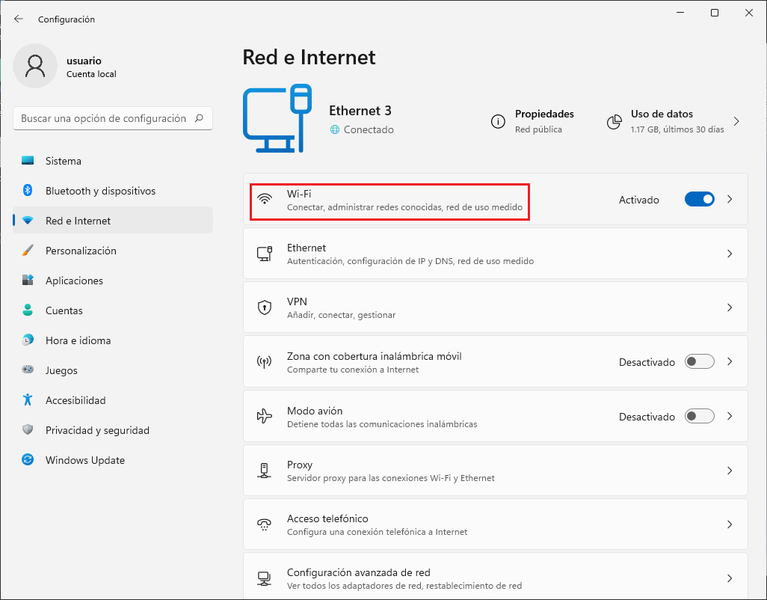767x600 pixels.
Task: Click the Accesibilidad sidebar label
Action: click(x=75, y=400)
